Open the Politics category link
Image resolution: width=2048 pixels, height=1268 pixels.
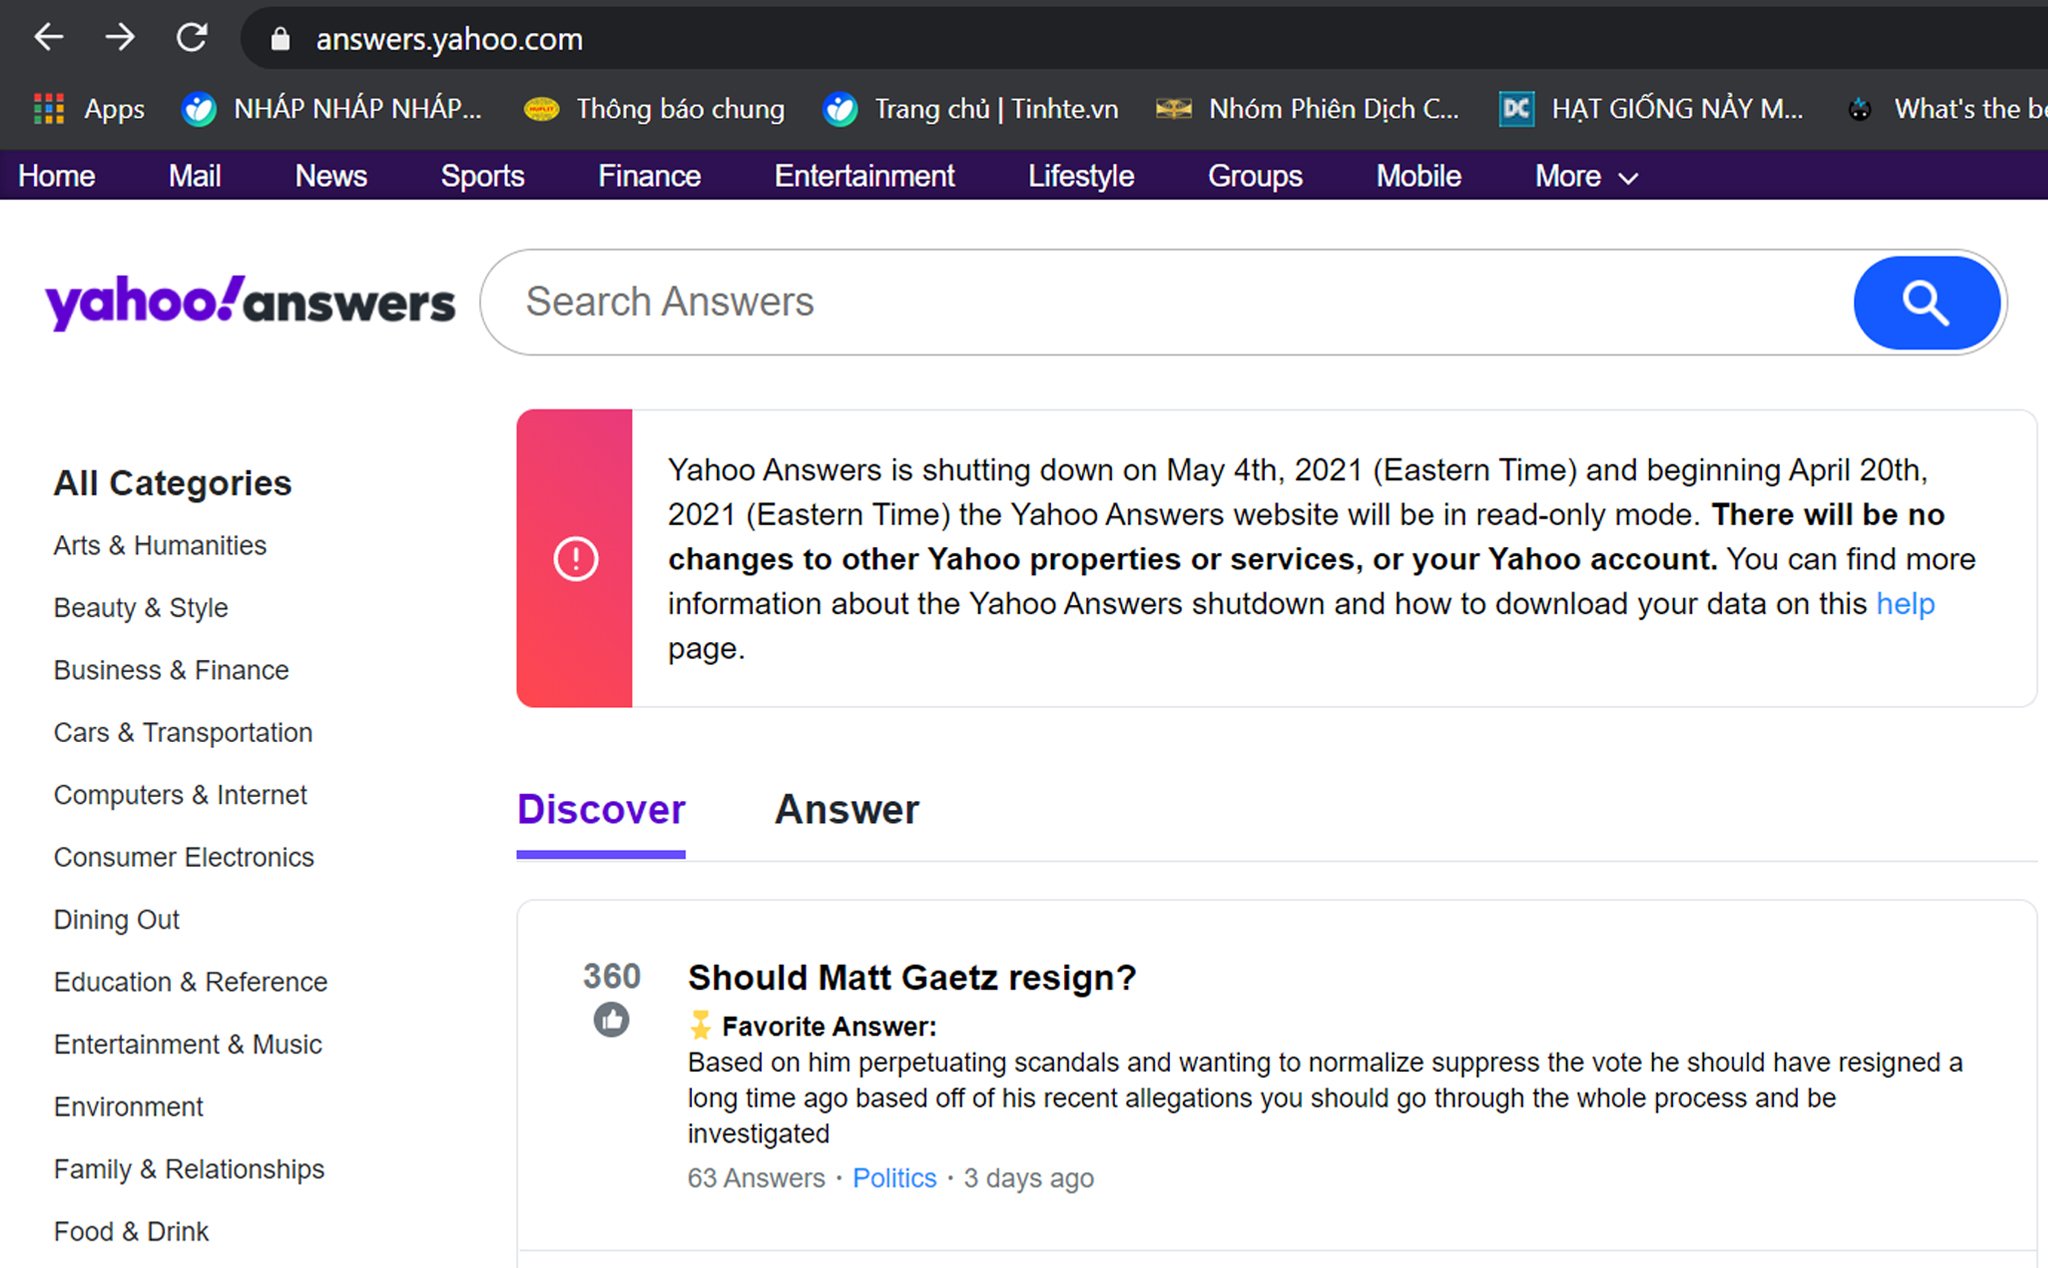tap(894, 1178)
